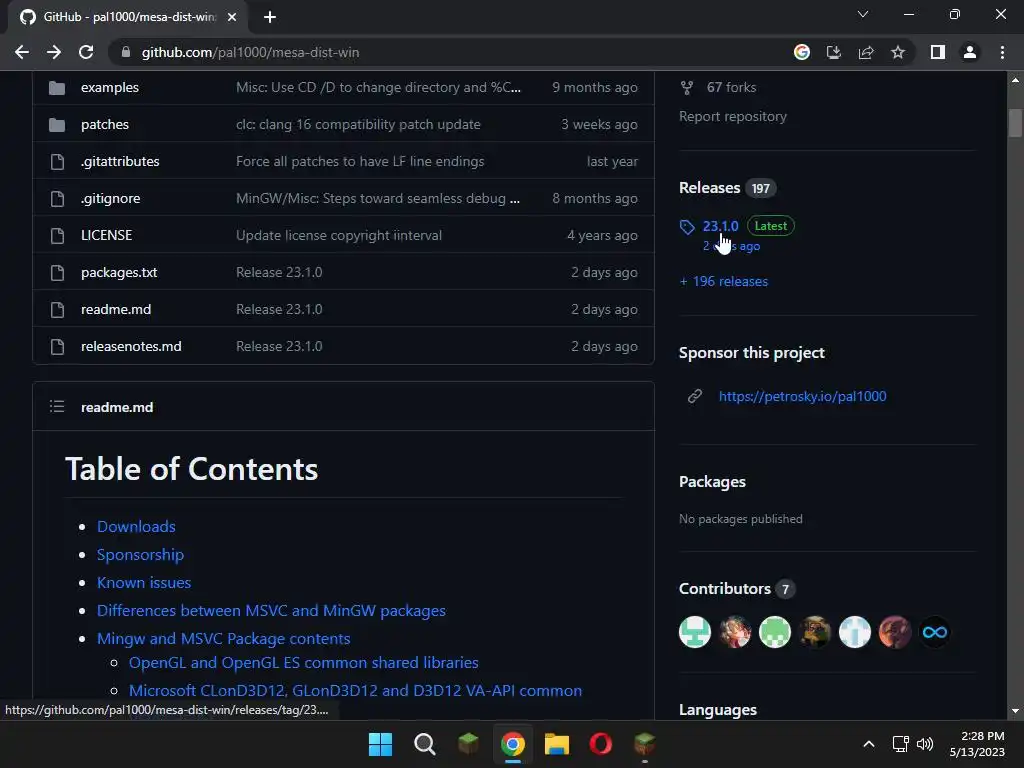
Task: Click the Google icon in address bar
Action: (x=801, y=52)
